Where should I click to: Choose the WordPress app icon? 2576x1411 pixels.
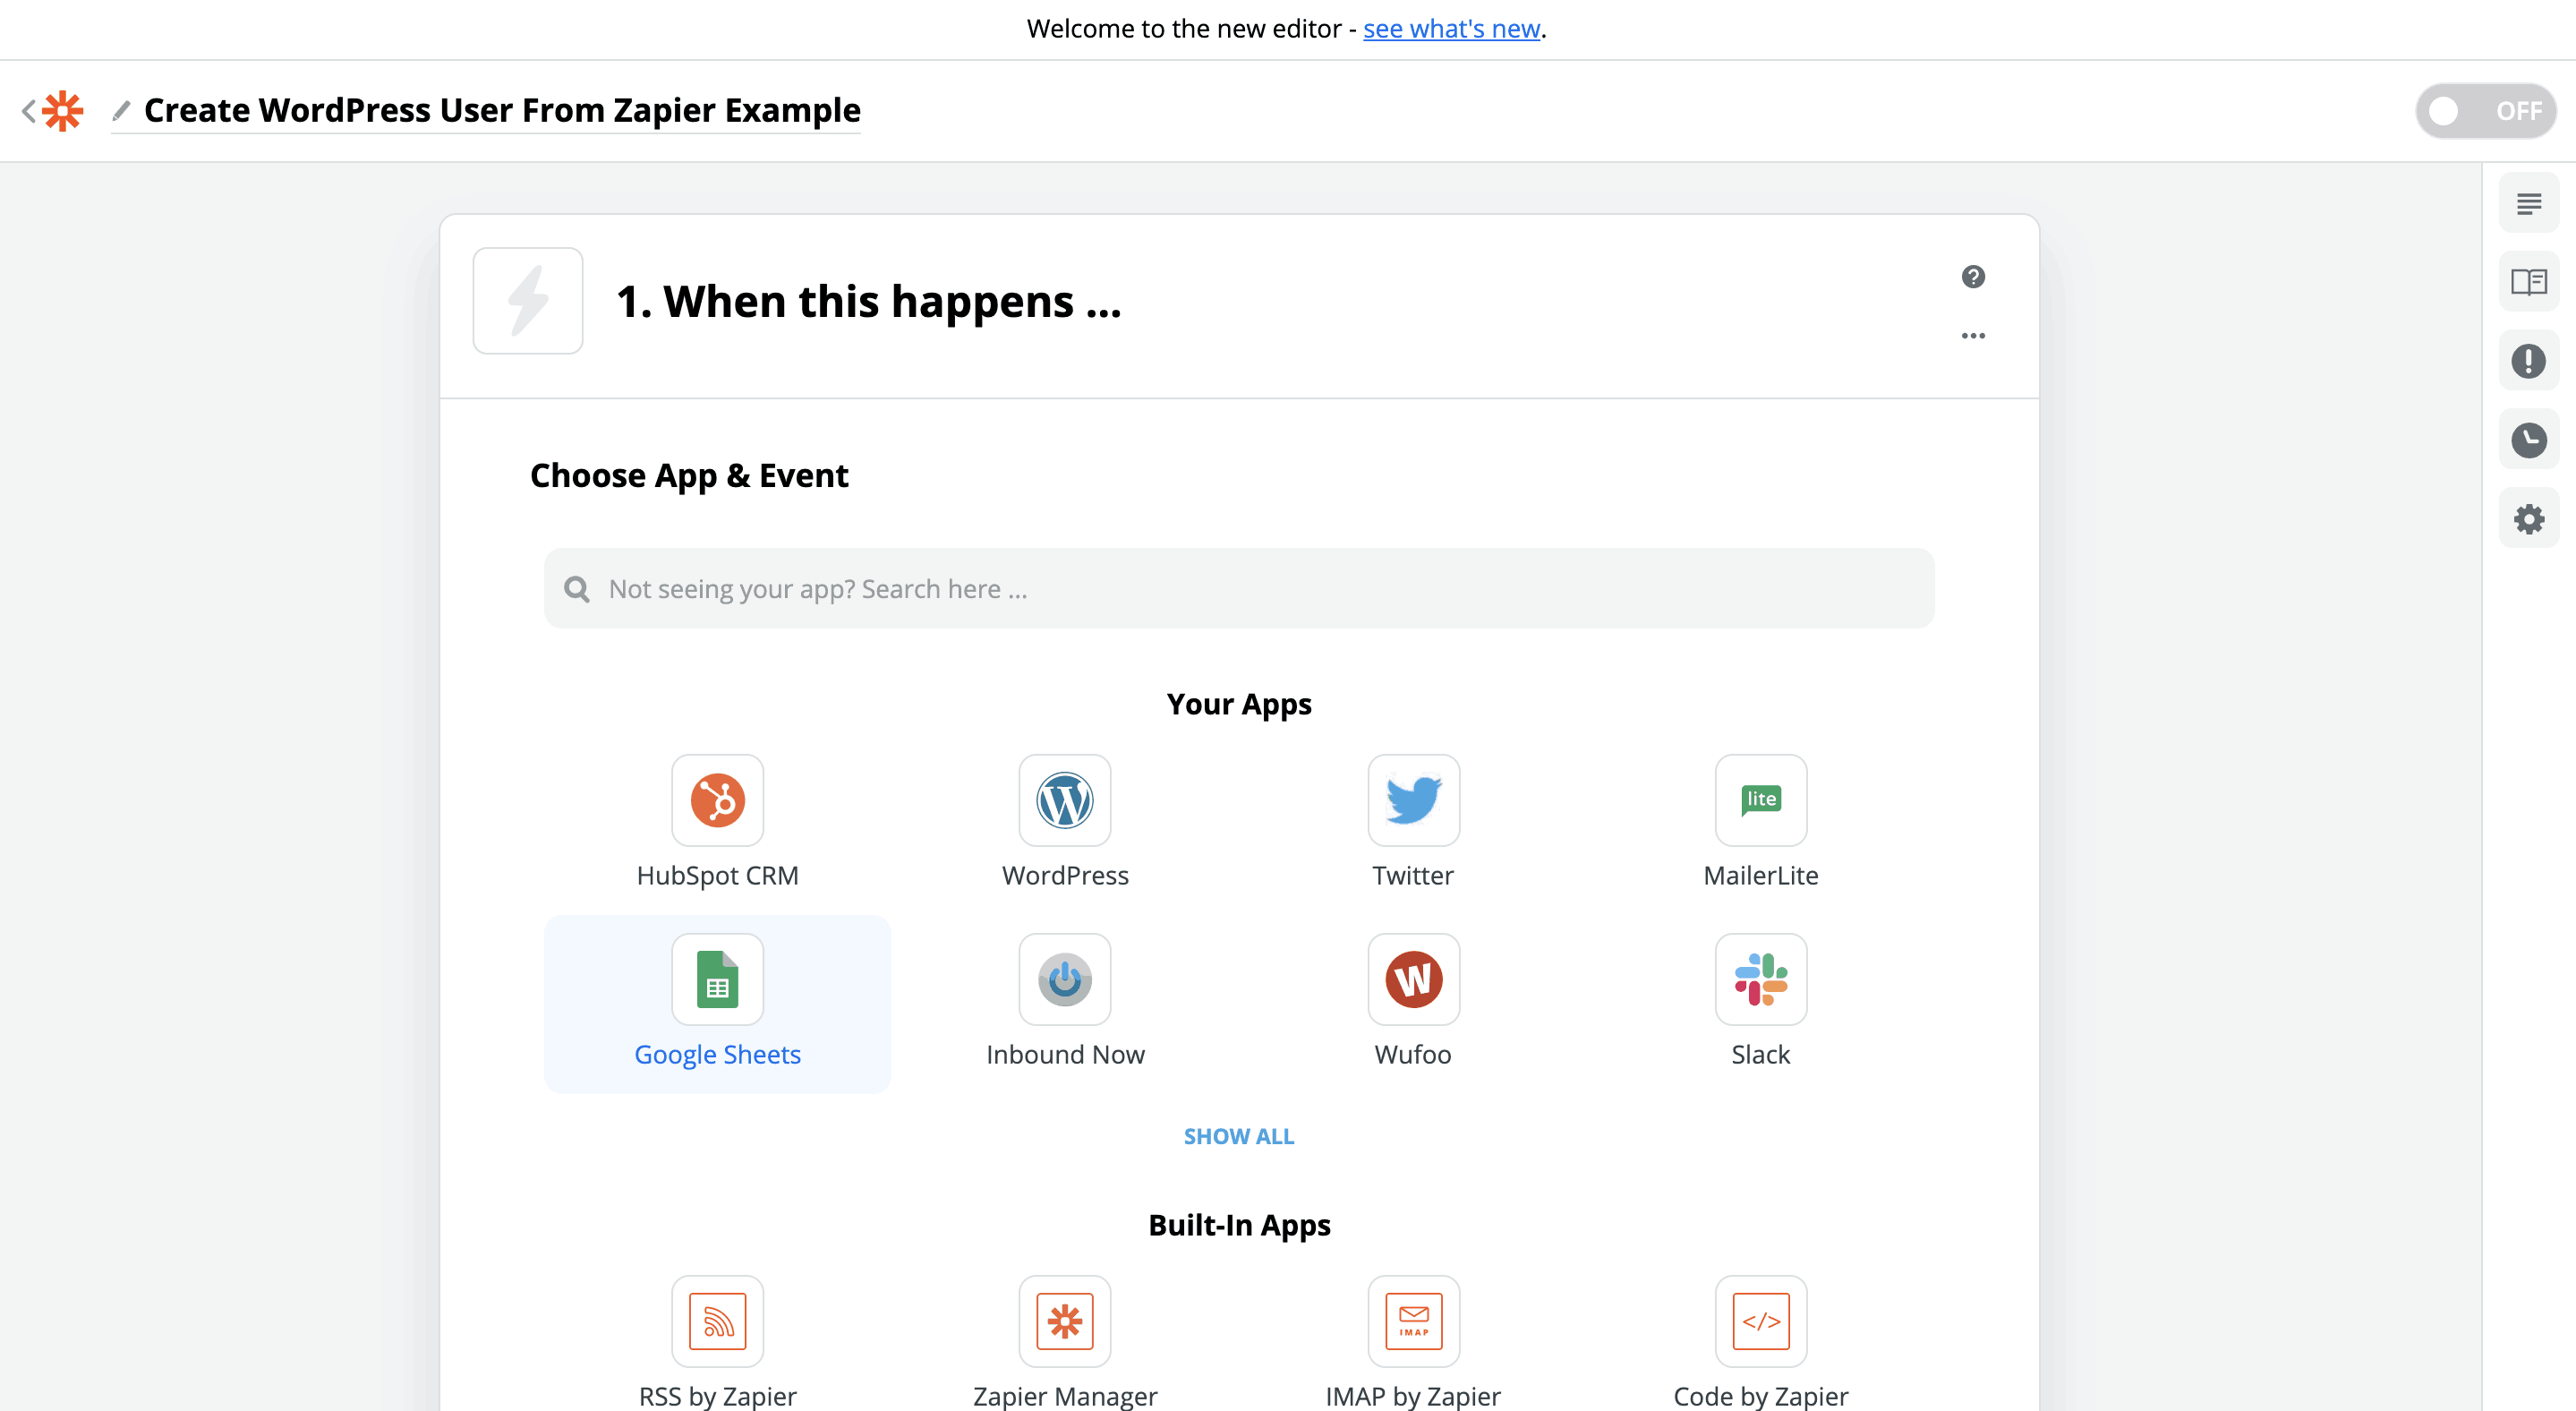click(1064, 799)
